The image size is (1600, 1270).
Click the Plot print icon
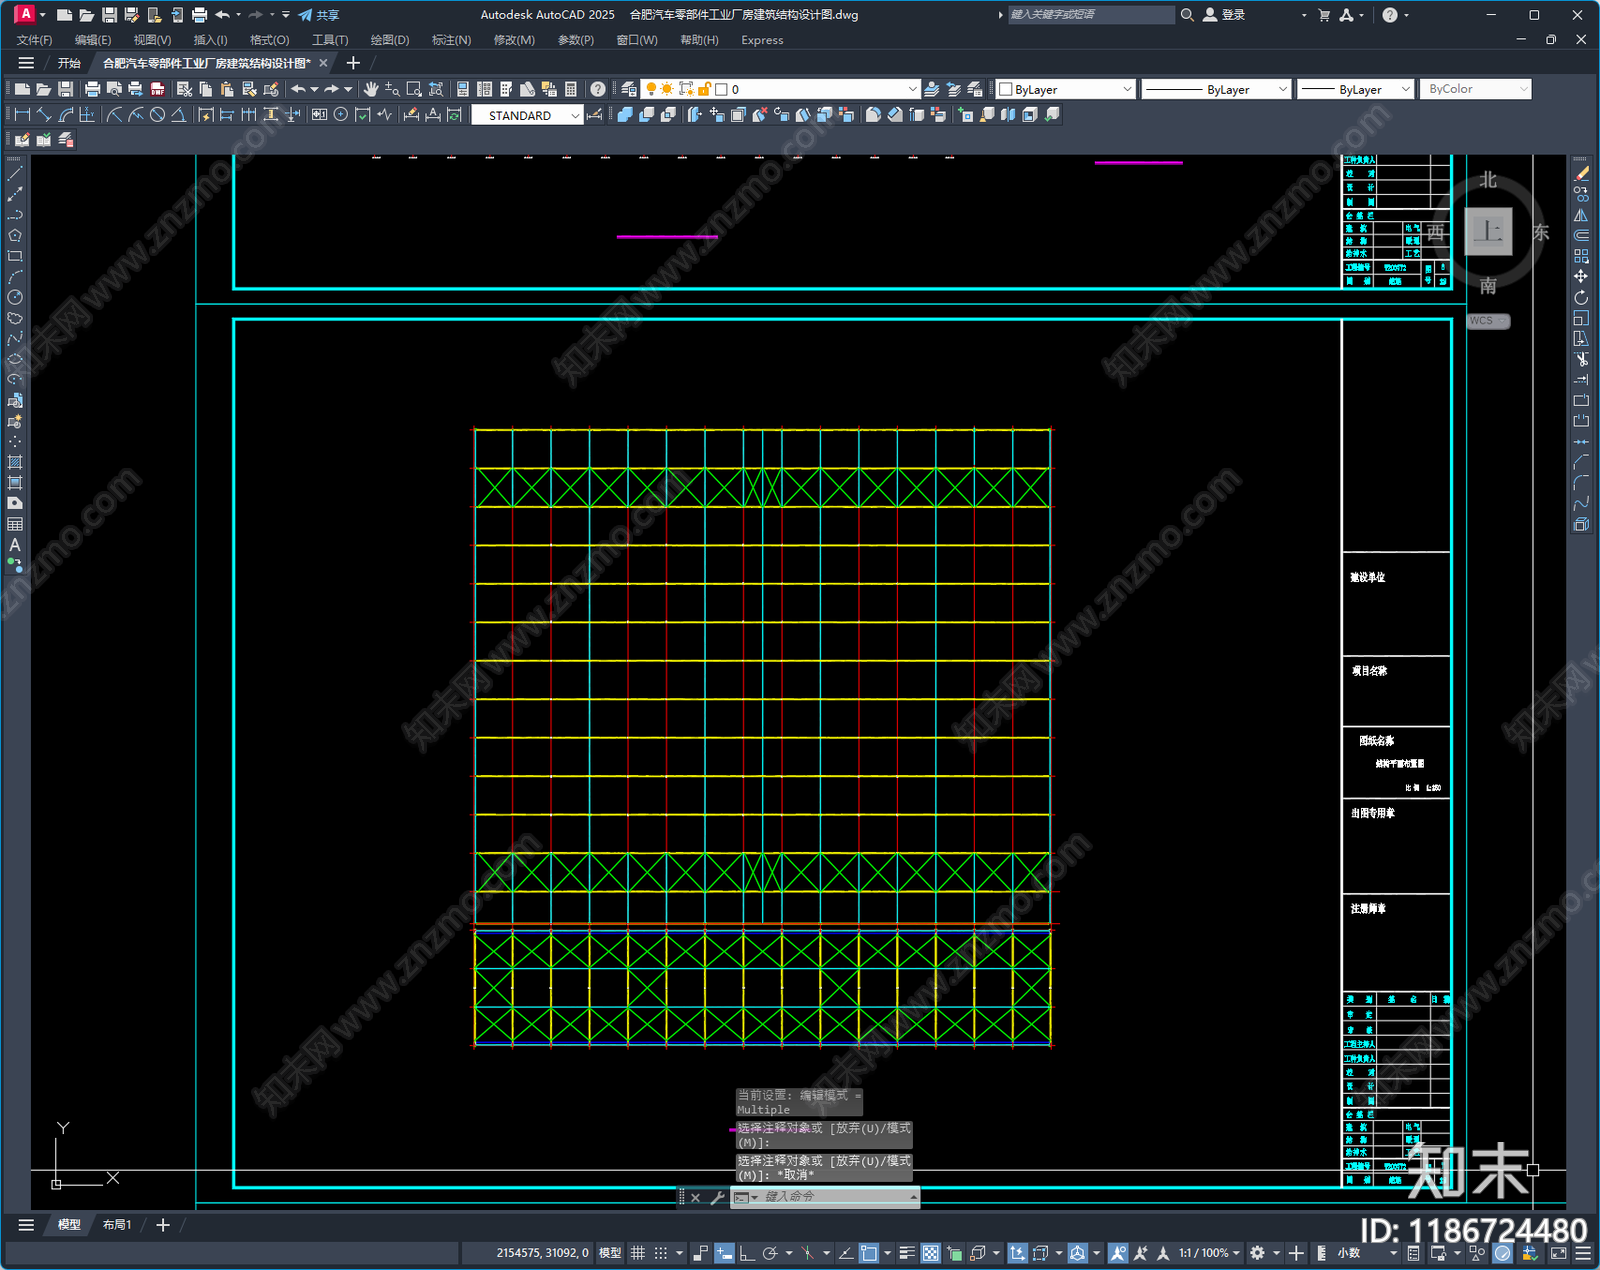pos(92,89)
